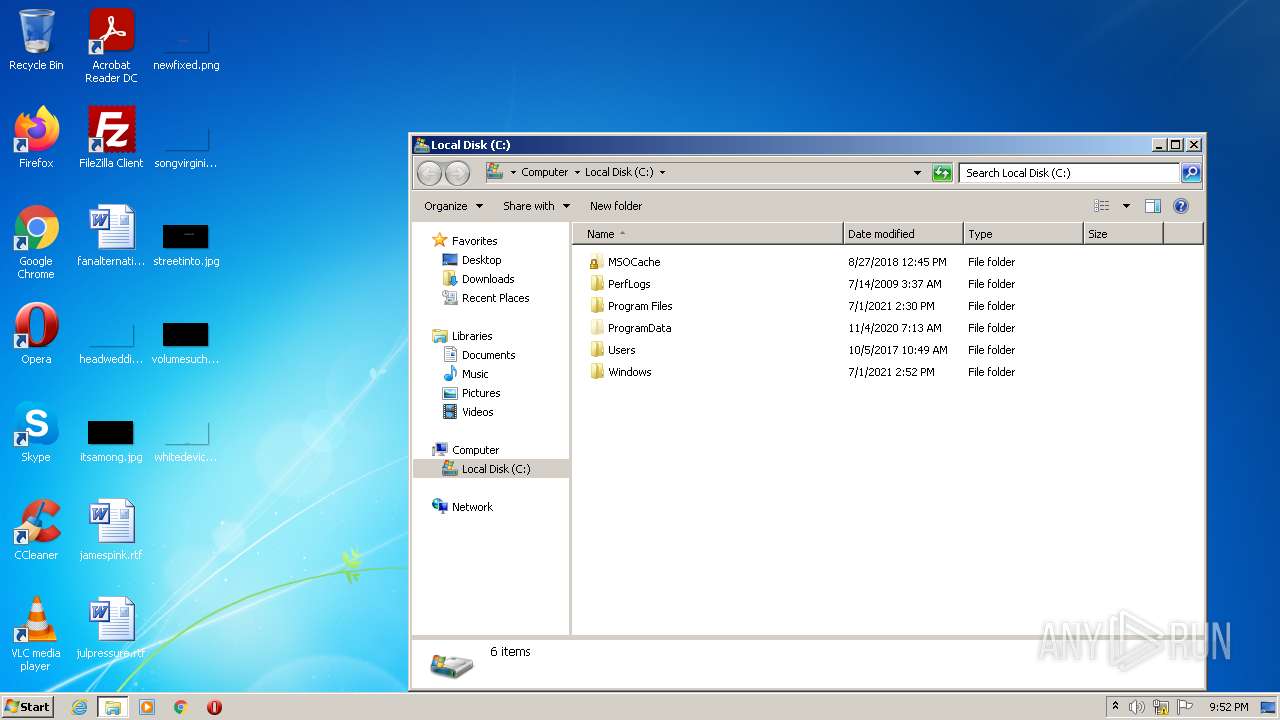
Task: Expand address bar history dropdown
Action: point(917,173)
